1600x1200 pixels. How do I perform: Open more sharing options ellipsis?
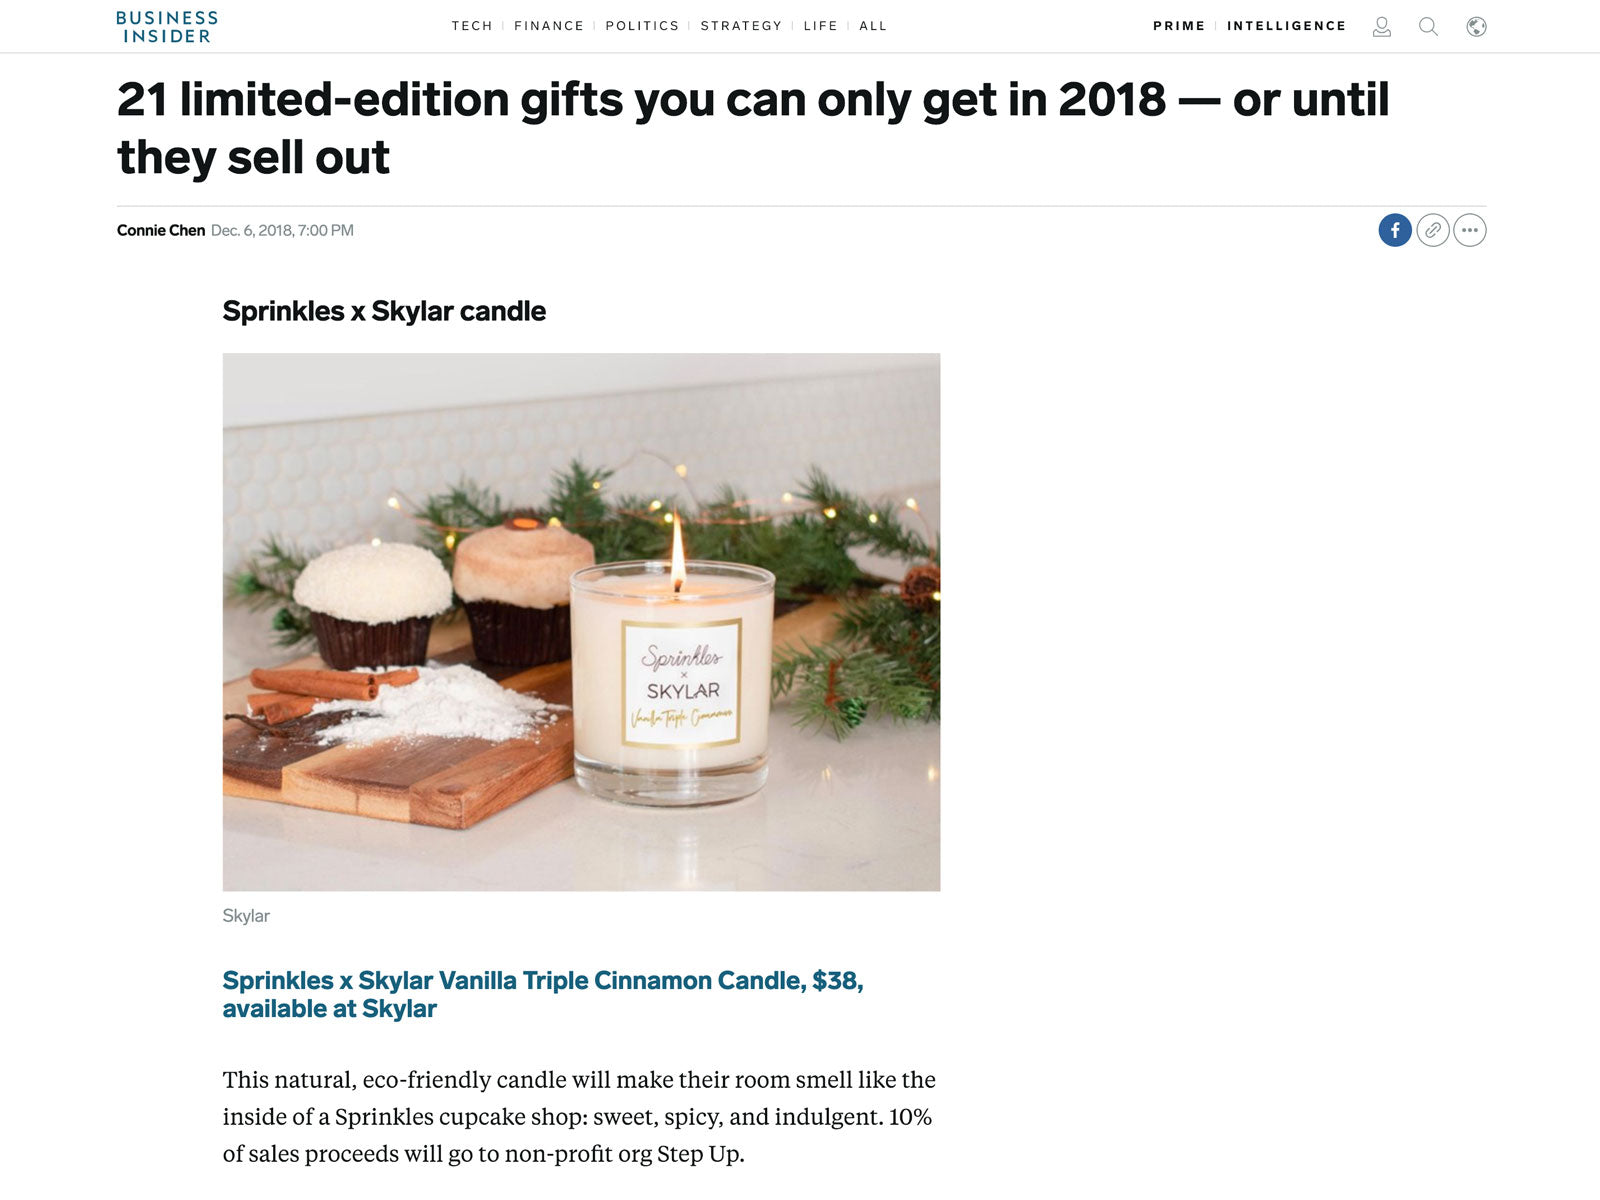click(1470, 230)
